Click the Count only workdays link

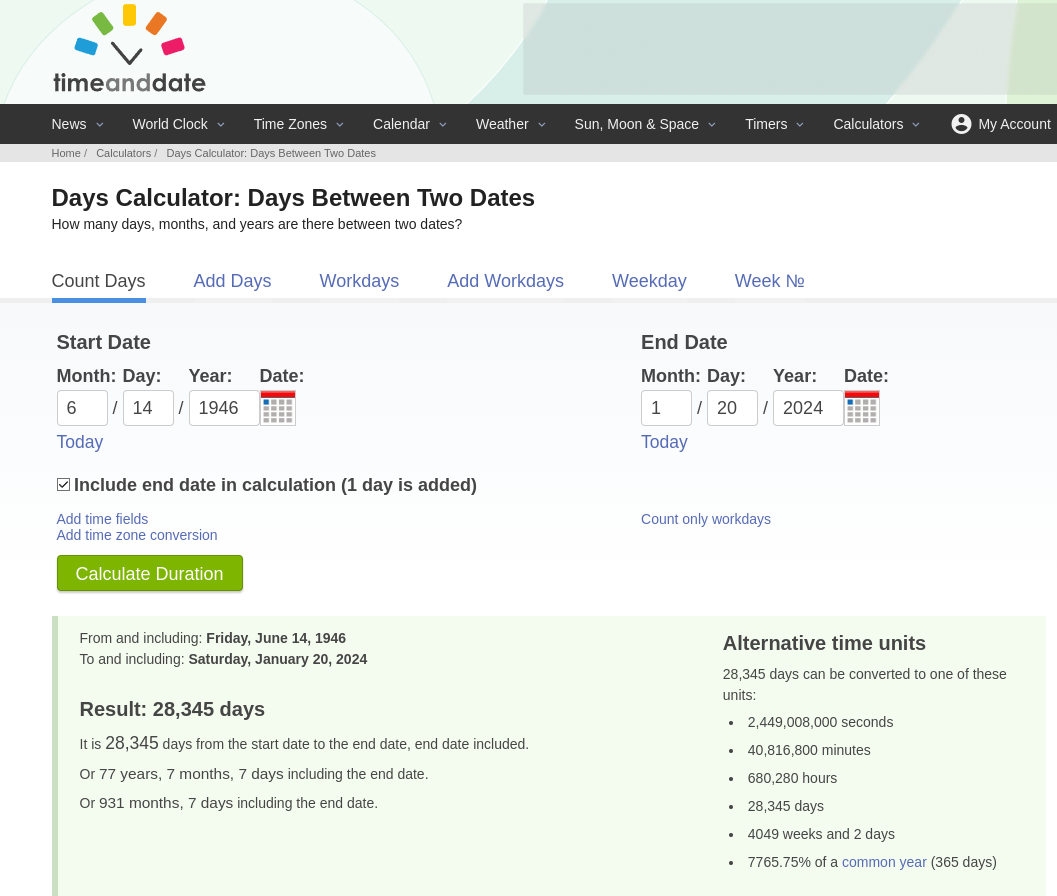tap(706, 519)
